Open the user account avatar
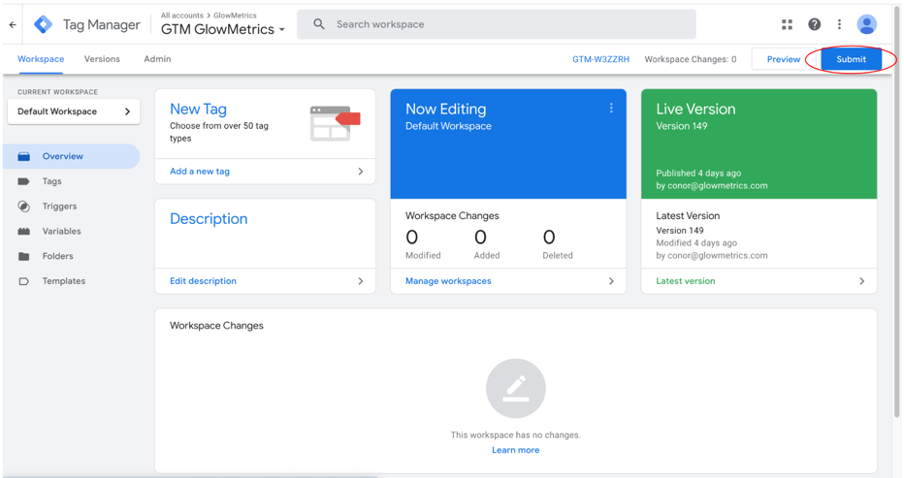Image resolution: width=904 pixels, height=478 pixels. [867, 24]
